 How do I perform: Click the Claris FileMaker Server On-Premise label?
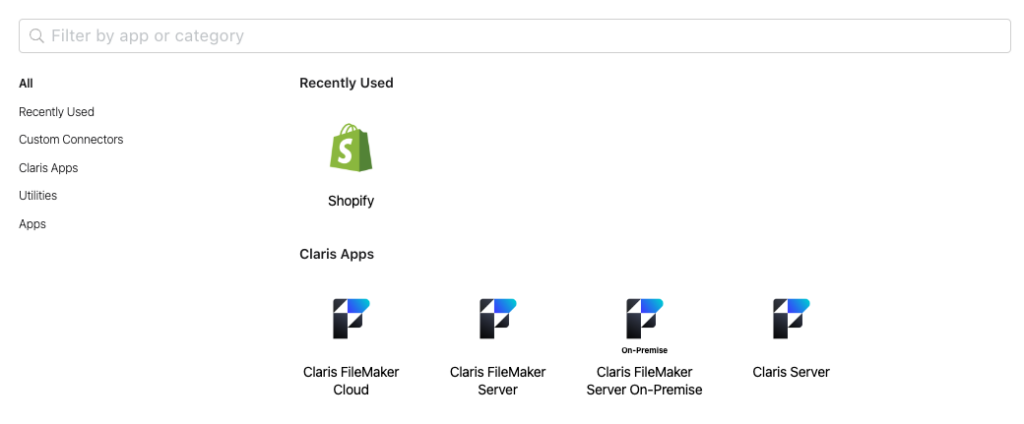pos(645,381)
